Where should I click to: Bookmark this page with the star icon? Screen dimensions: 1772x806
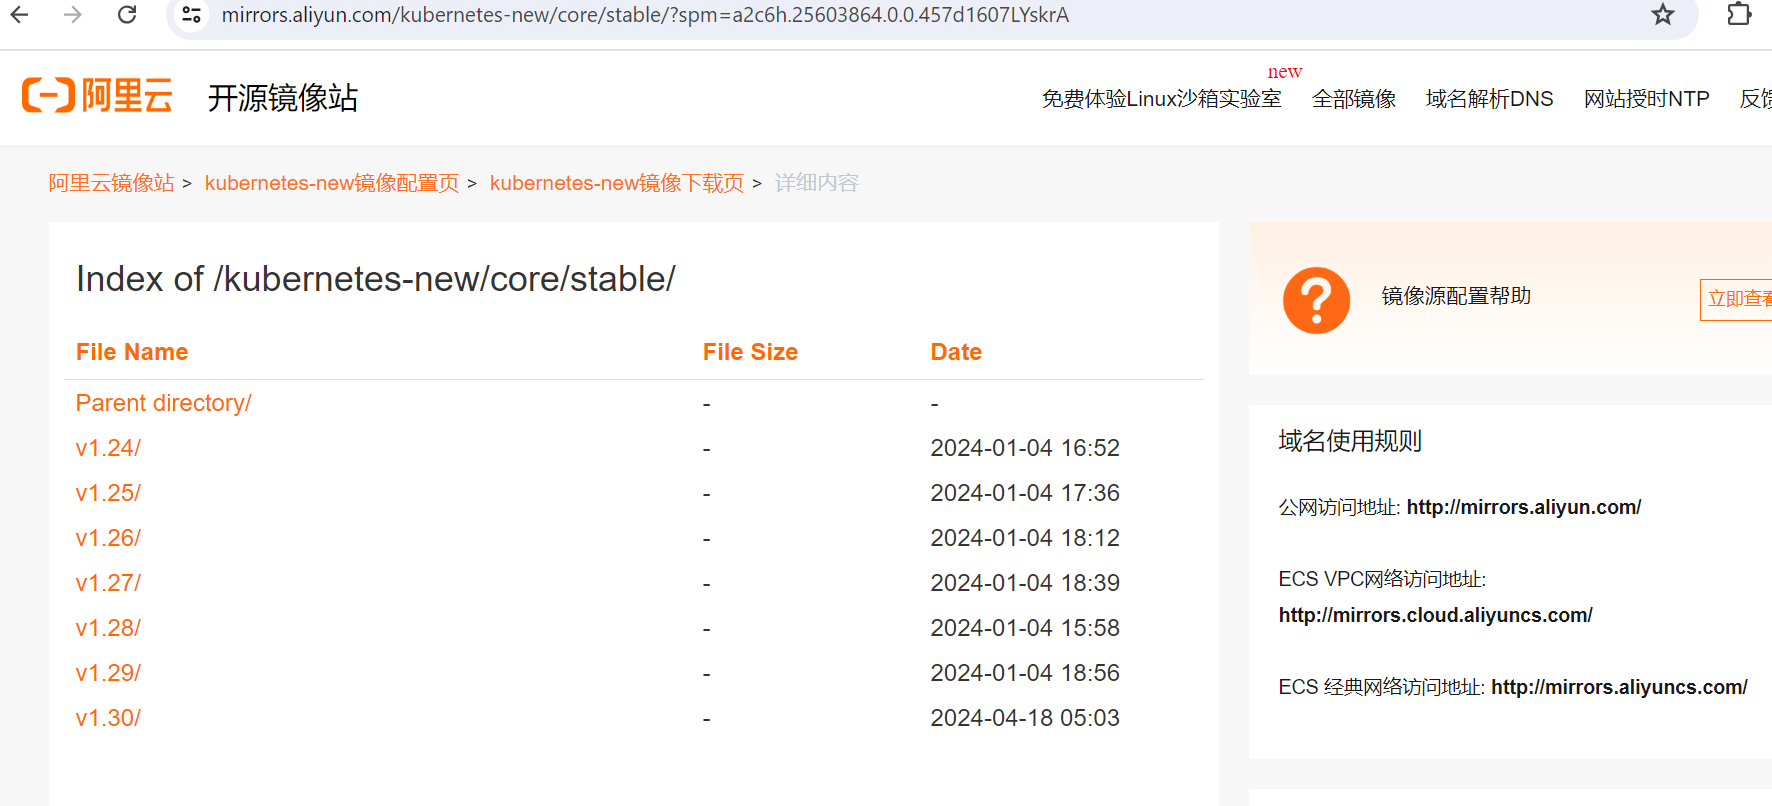tap(1662, 15)
